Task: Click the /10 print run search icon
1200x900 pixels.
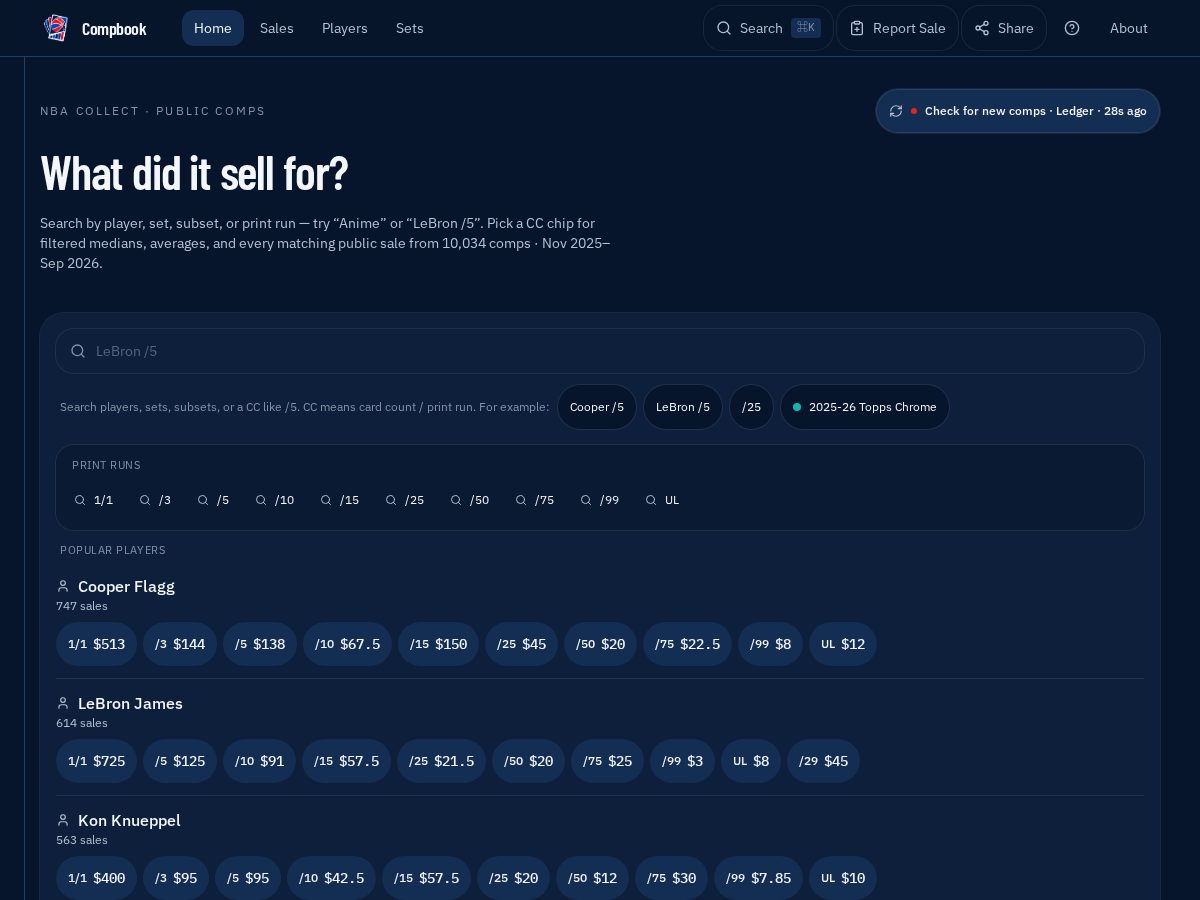Action: 261,500
